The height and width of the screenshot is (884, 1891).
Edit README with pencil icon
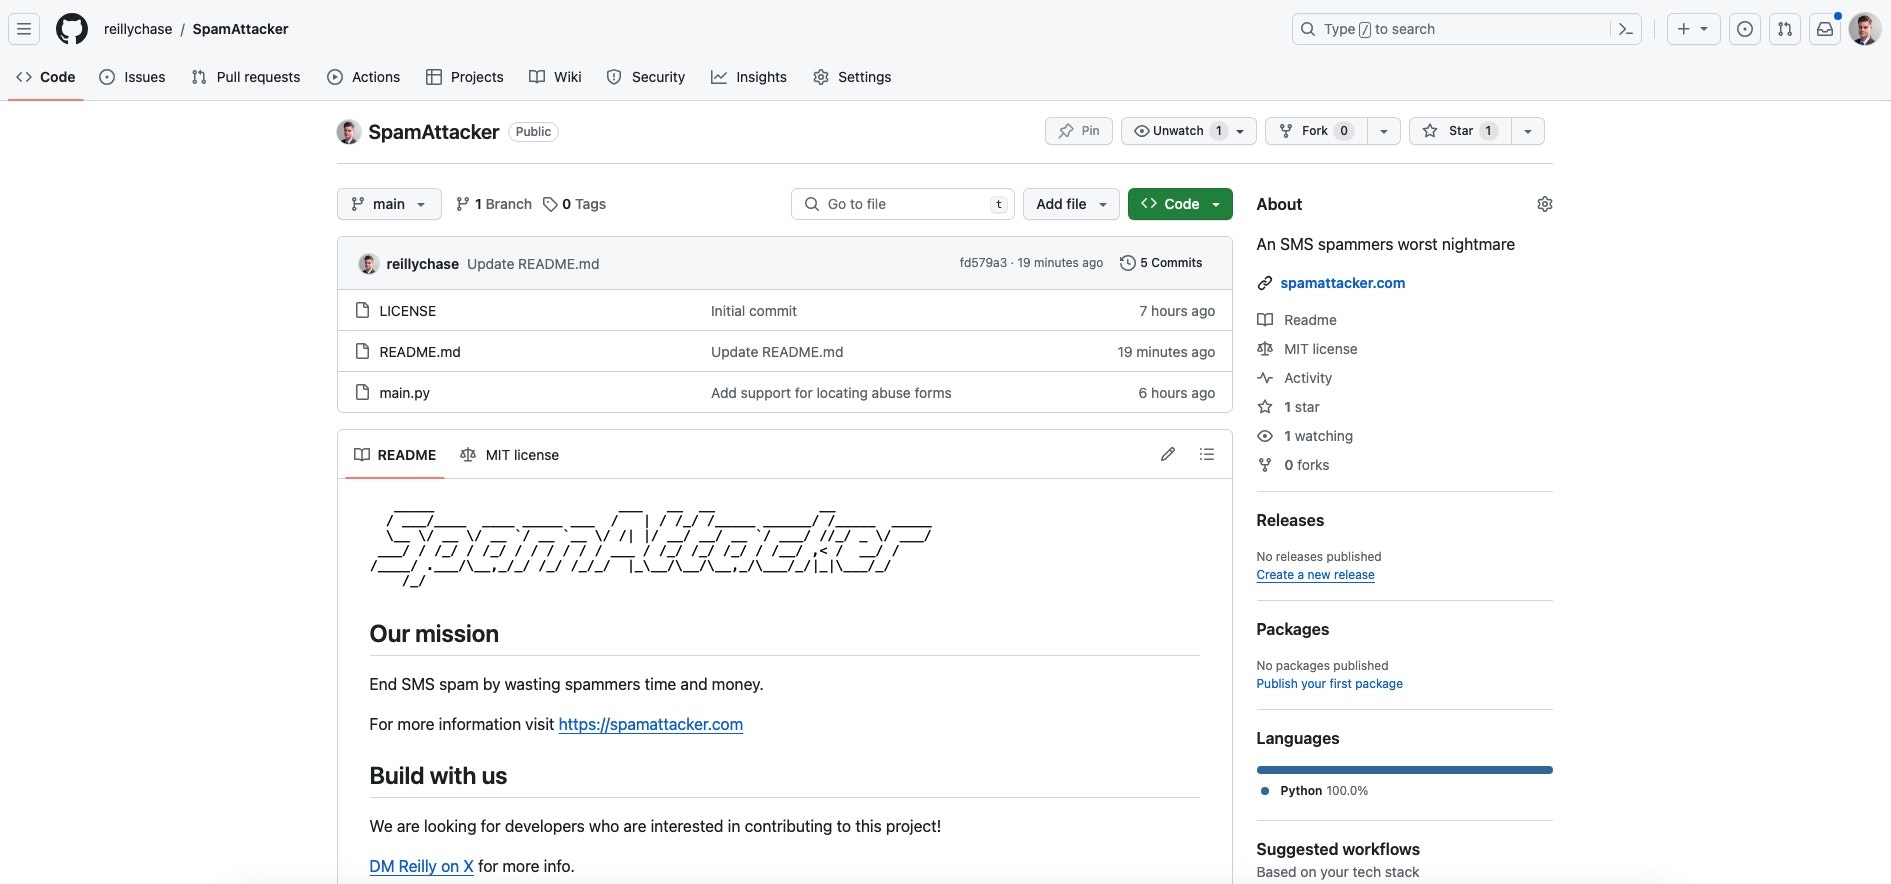pyautogui.click(x=1168, y=454)
